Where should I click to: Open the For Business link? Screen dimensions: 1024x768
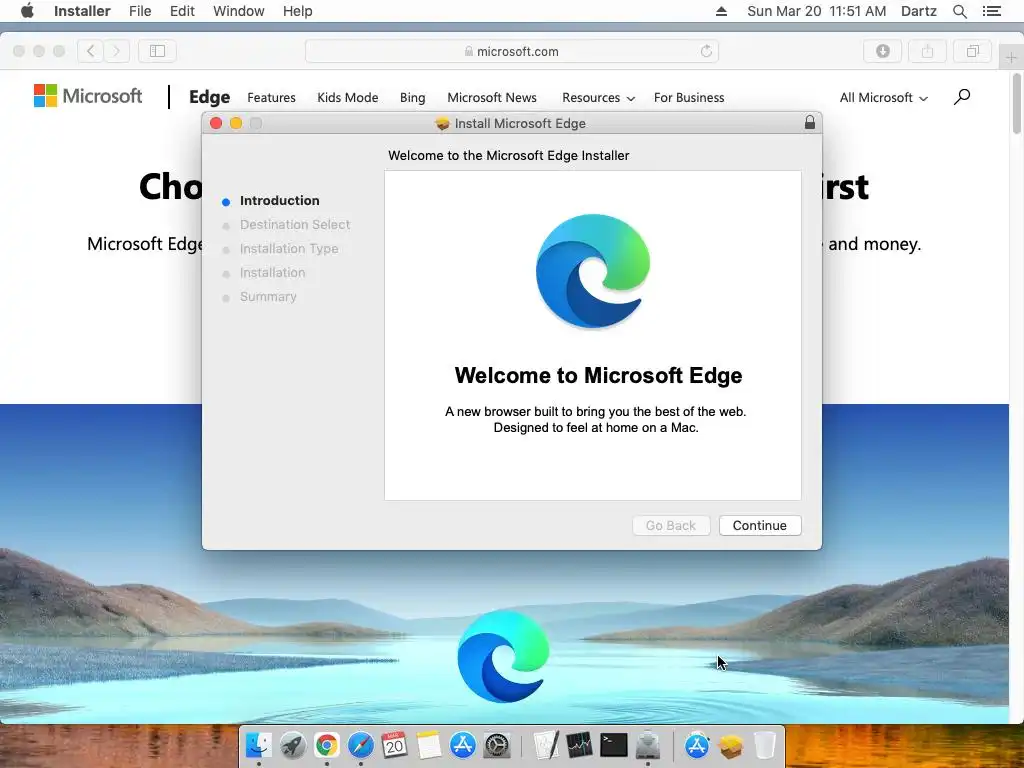pyautogui.click(x=689, y=97)
